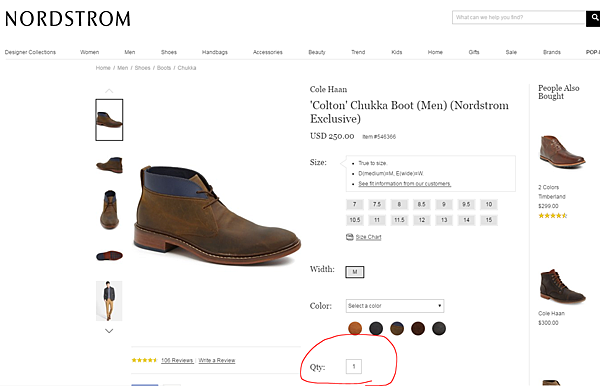
Task: Click the five-star rating icons
Action: 144,360
